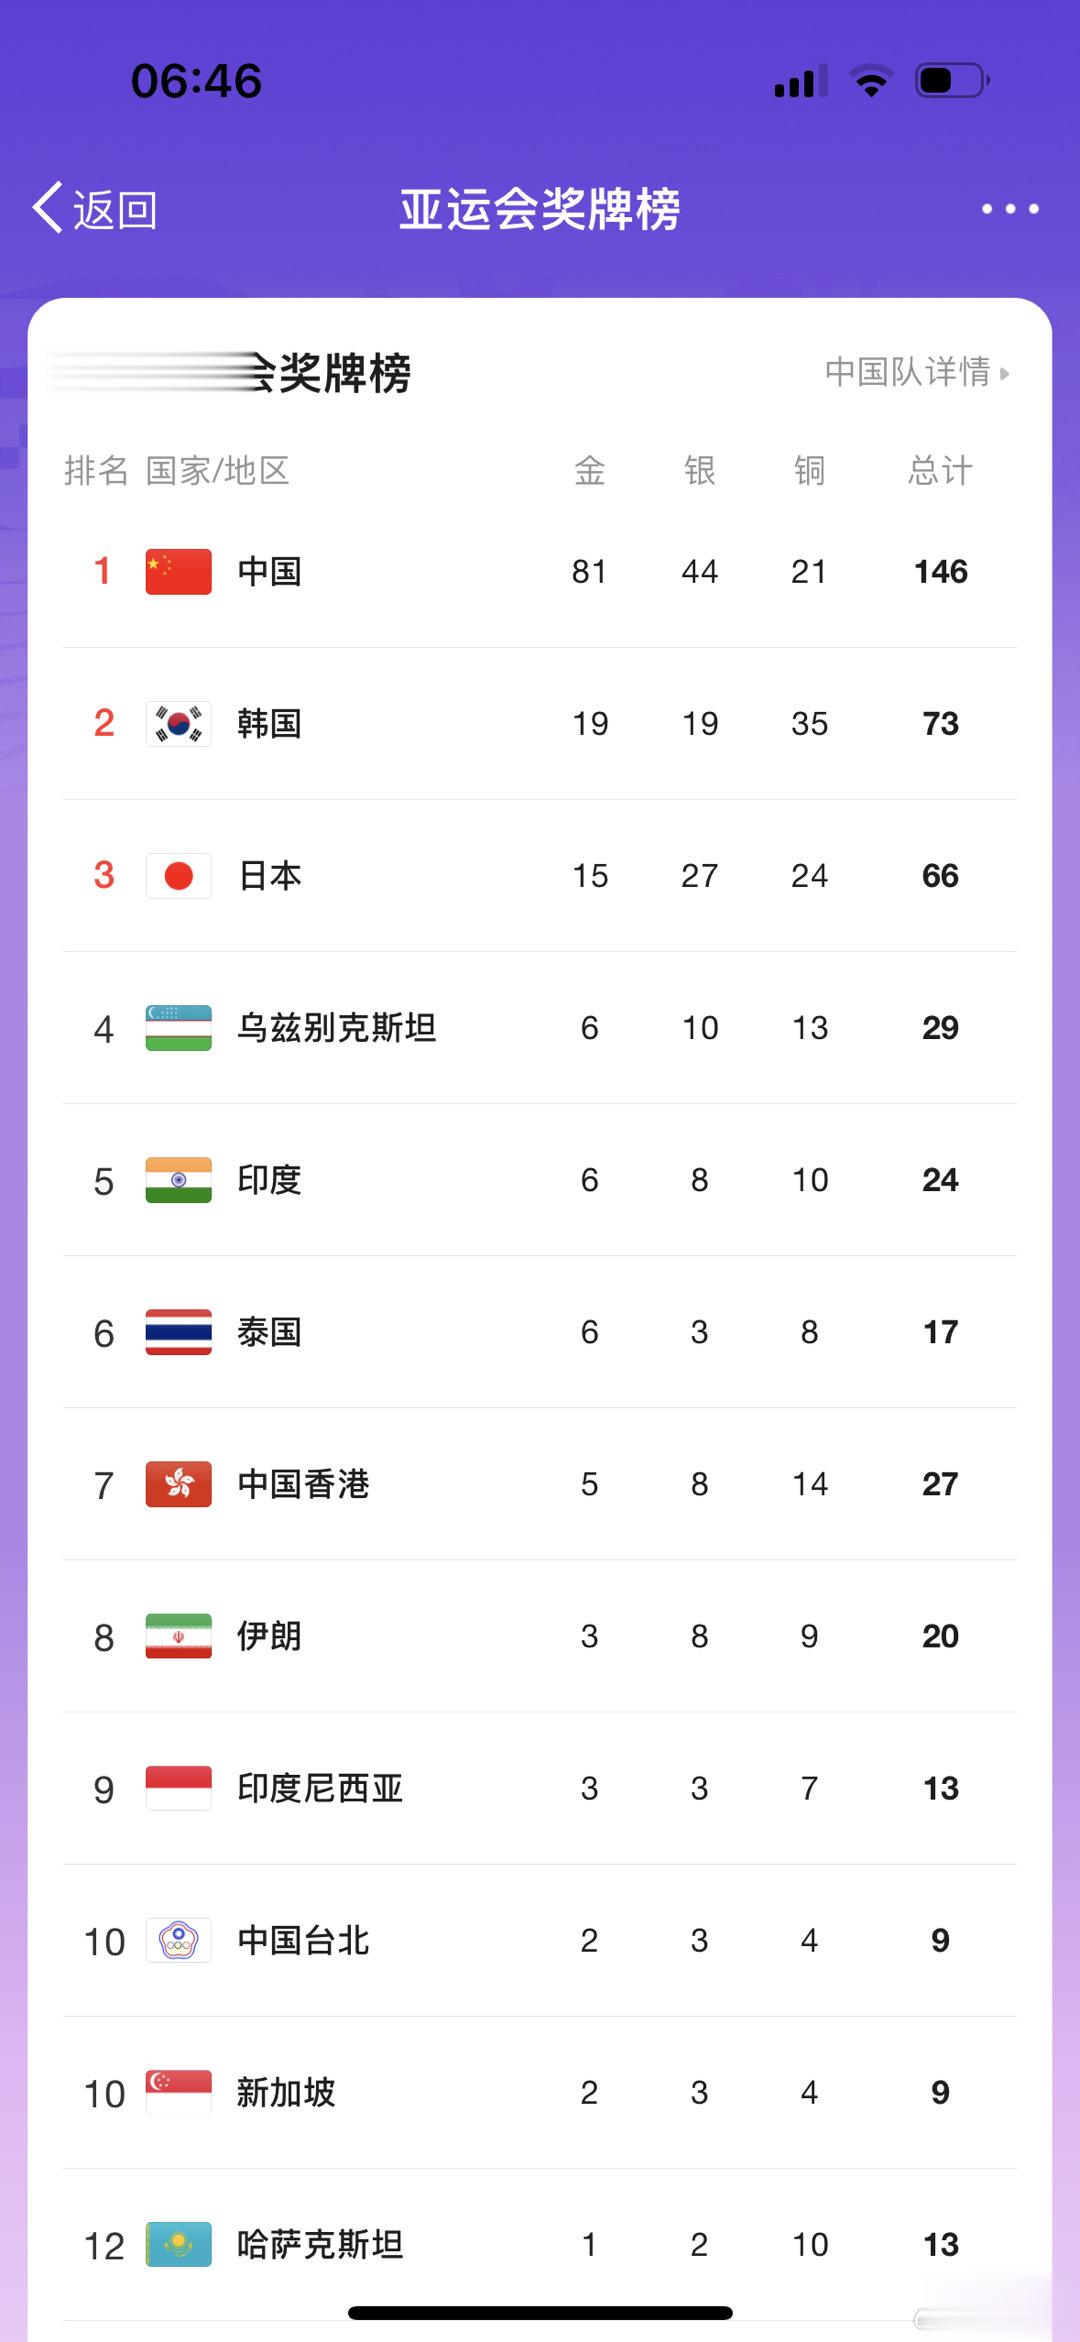Image resolution: width=1080 pixels, height=2342 pixels.
Task: Tap the China flag icon
Action: click(x=178, y=571)
